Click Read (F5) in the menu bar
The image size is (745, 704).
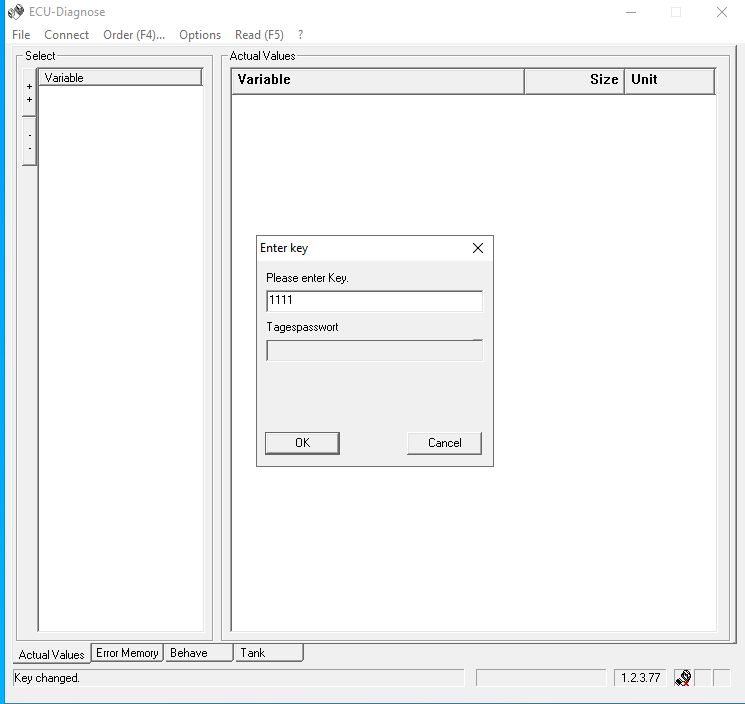pos(259,35)
